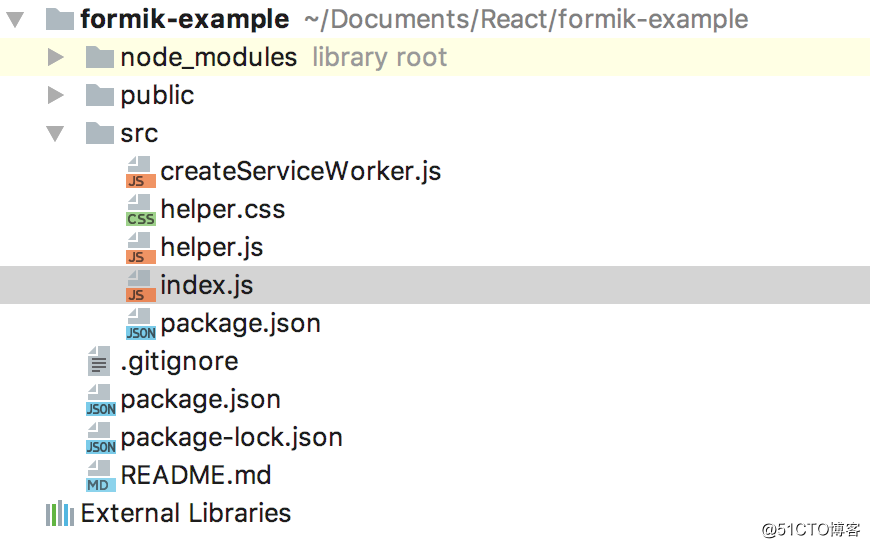Click the 'library root' annotation text
This screenshot has height=548, width=870.
380,58
